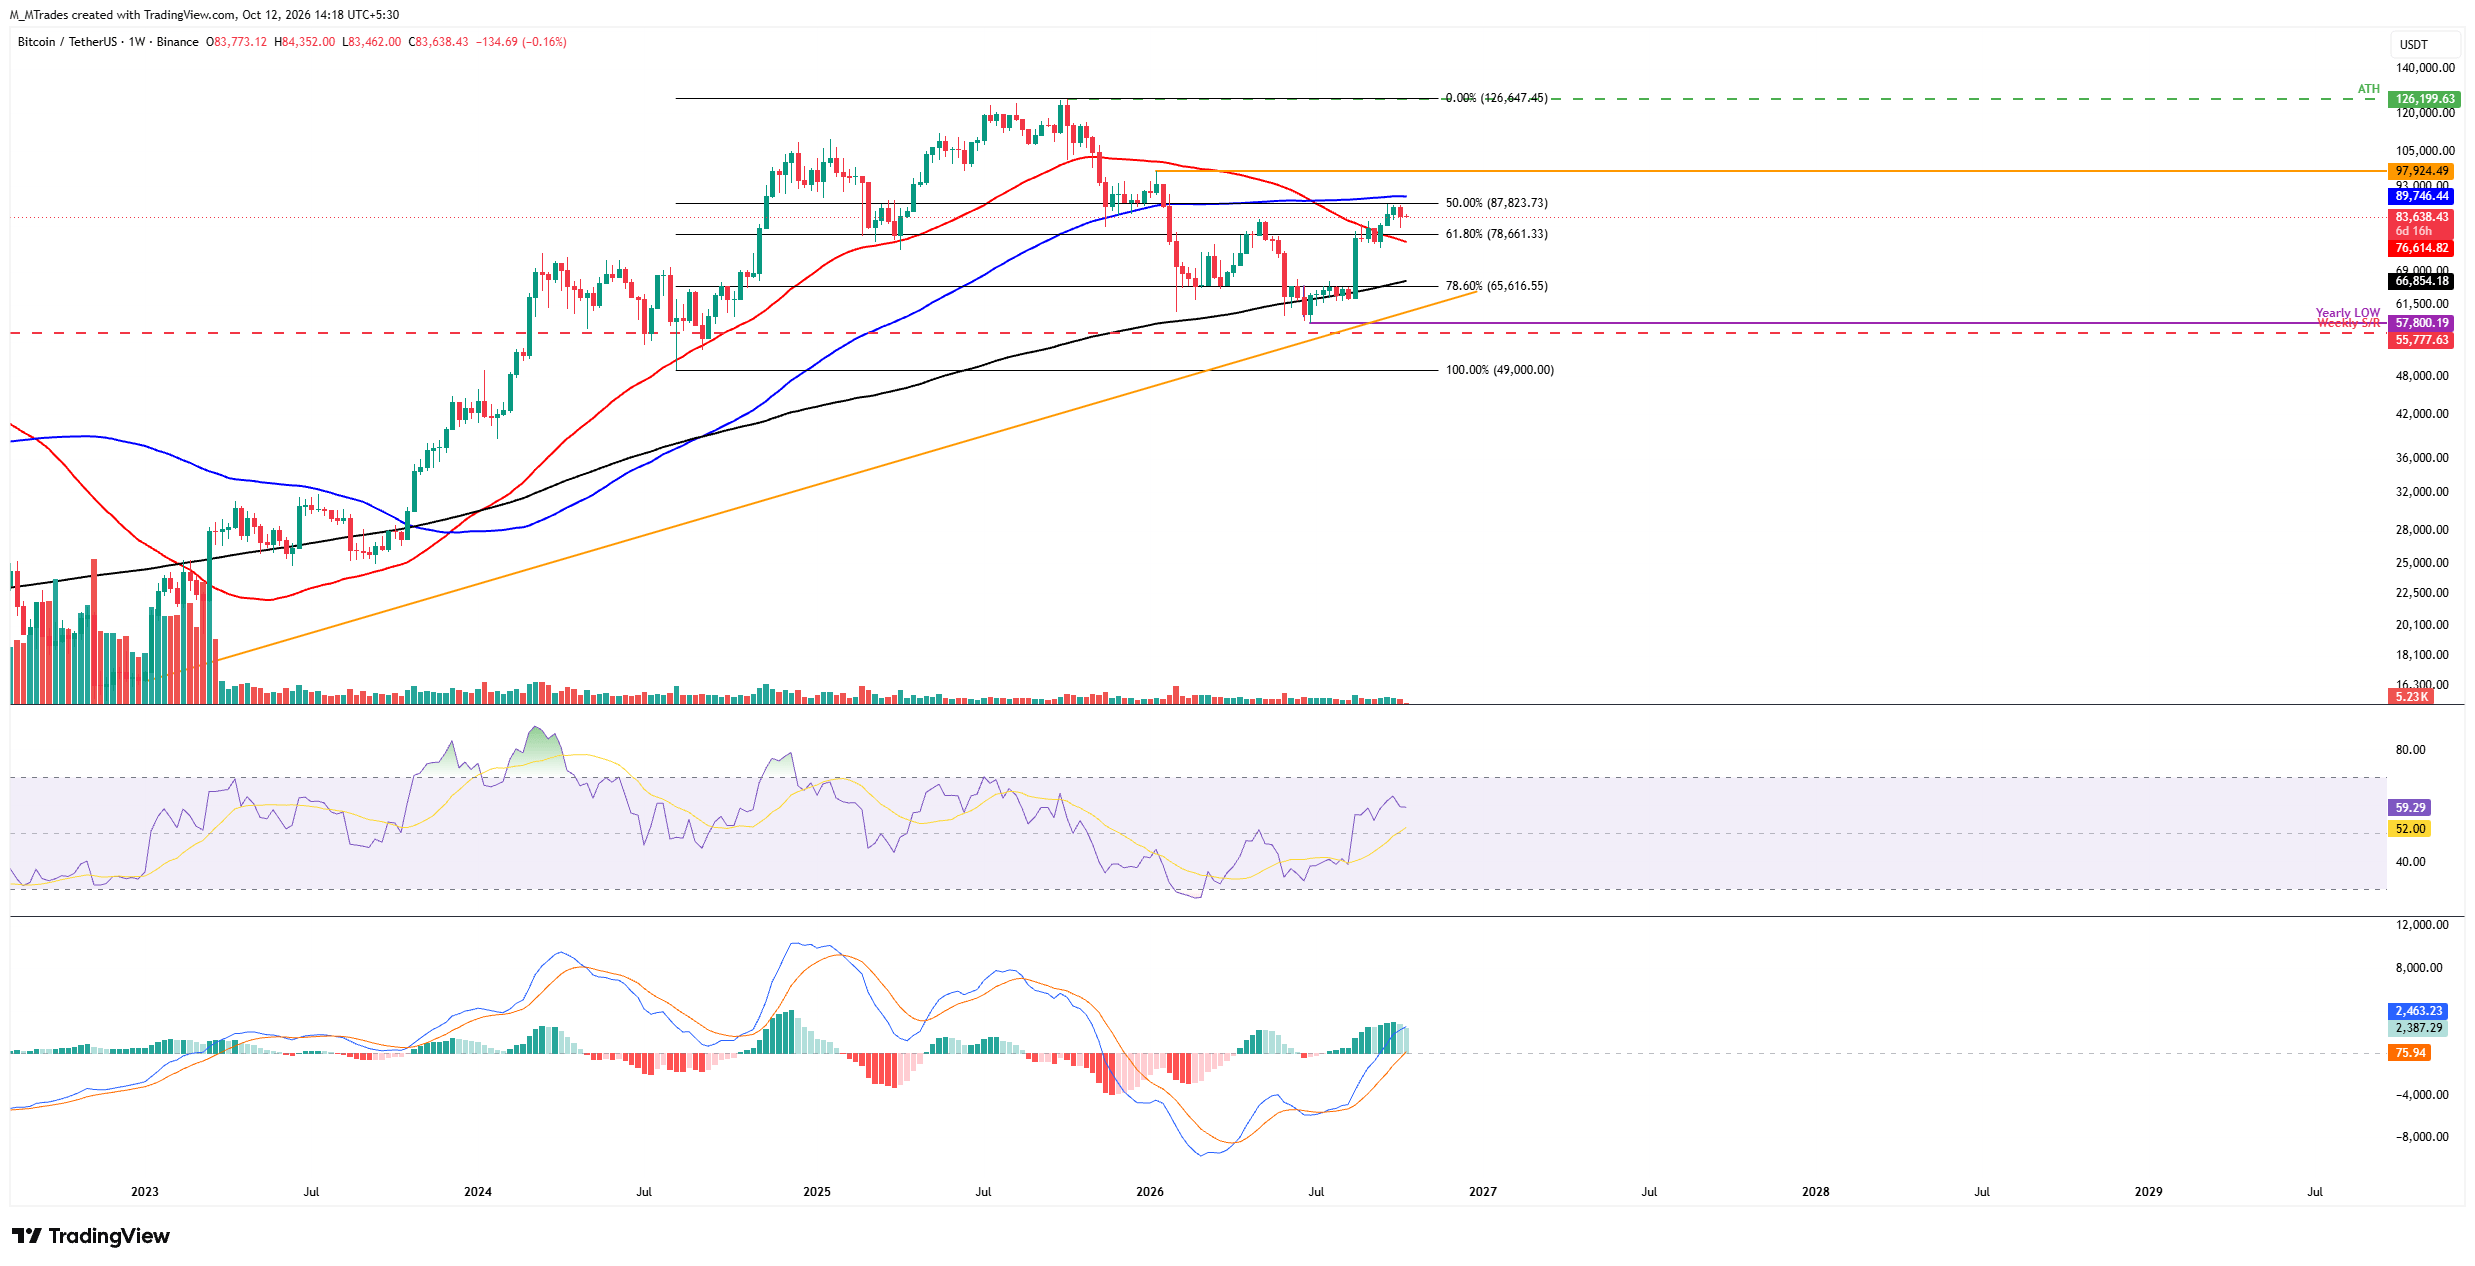Click the 5.23K volume label
This screenshot has height=1266, width=2475.
pyautogui.click(x=2411, y=697)
